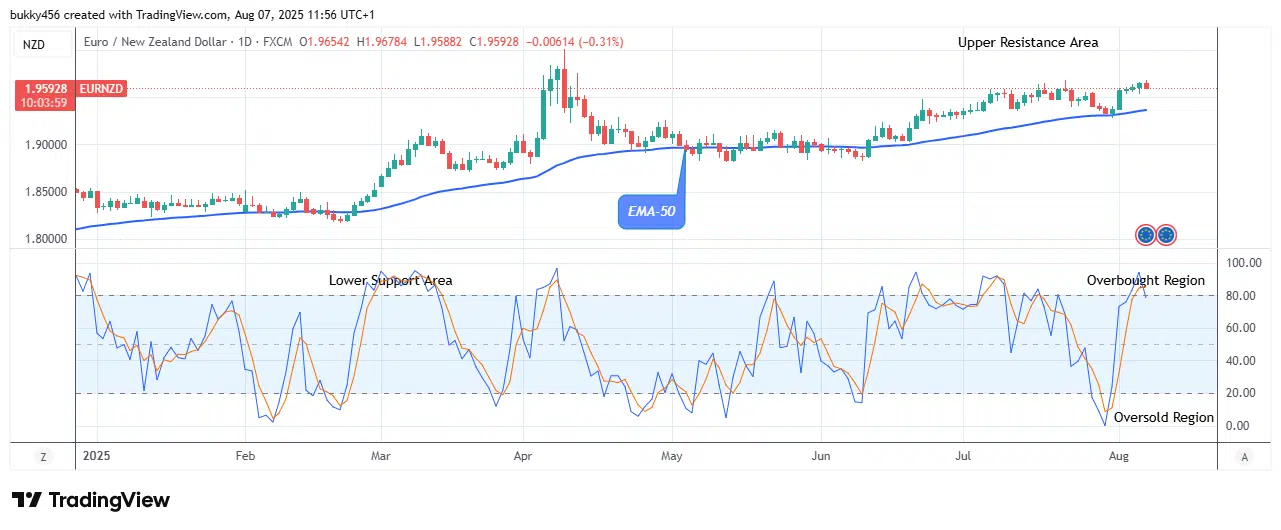This screenshot has height=530, width=1281.
Task: Click the 80.00 oscillator scale label
Action: click(1240, 295)
